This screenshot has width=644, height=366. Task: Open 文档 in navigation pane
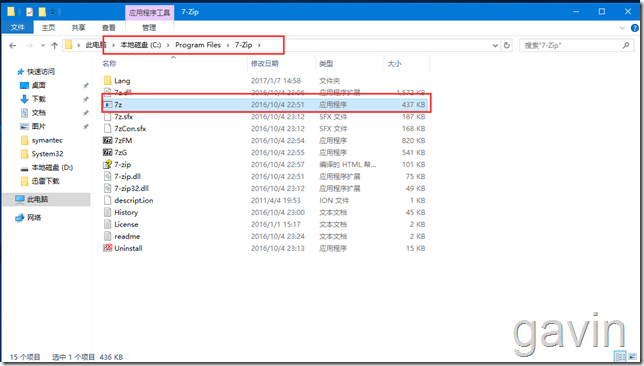[39, 113]
